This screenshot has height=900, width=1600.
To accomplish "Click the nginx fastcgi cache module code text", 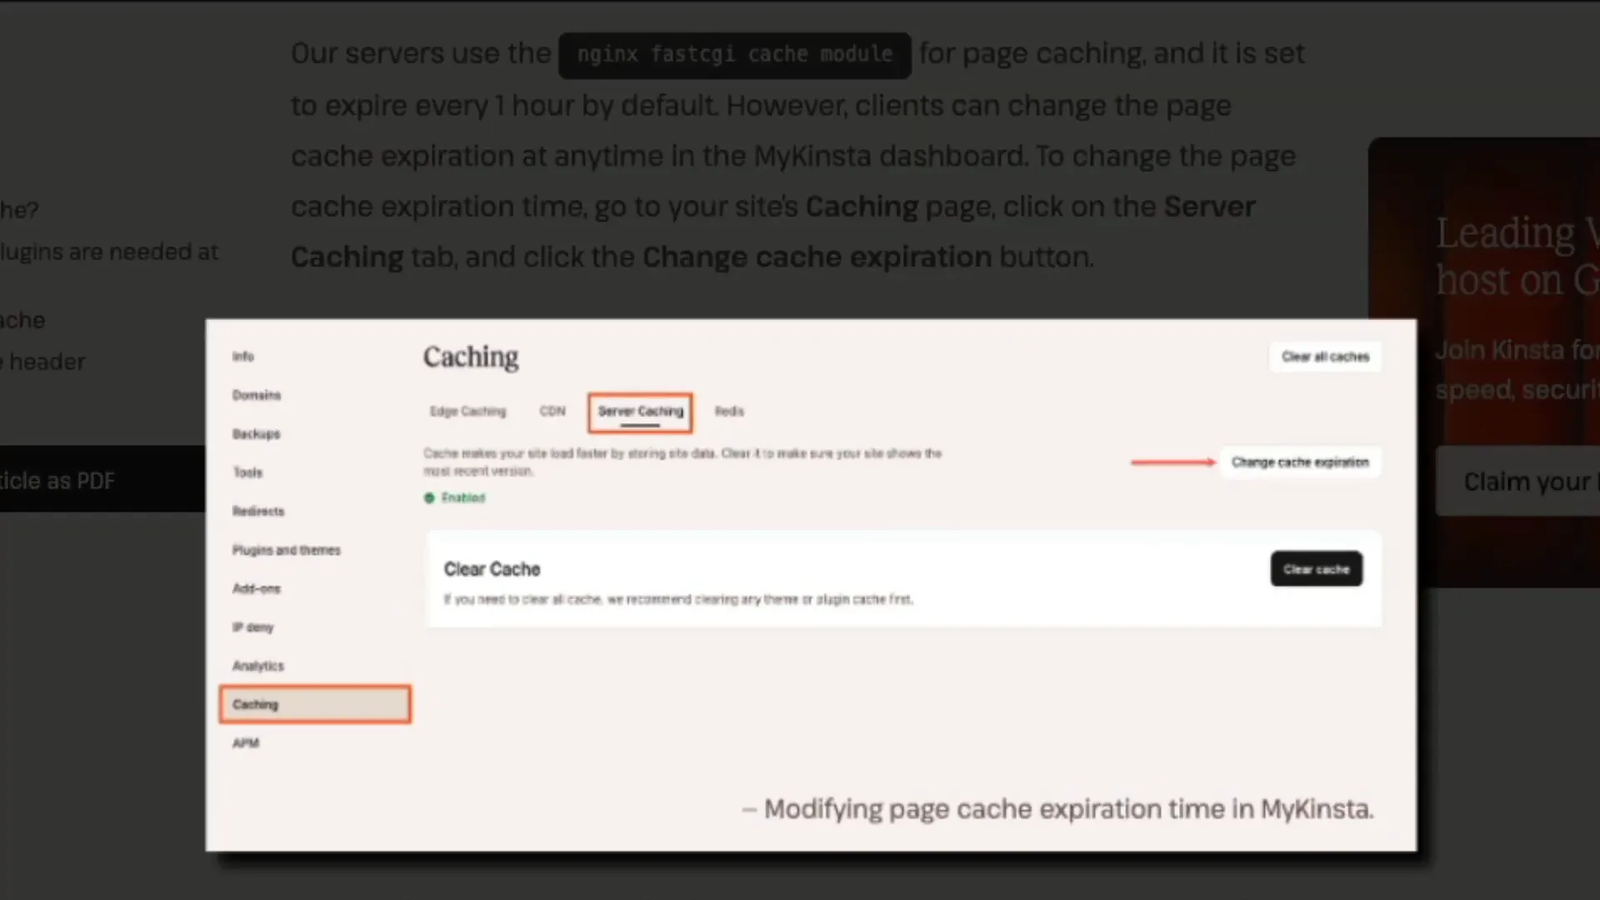I will tap(735, 55).
